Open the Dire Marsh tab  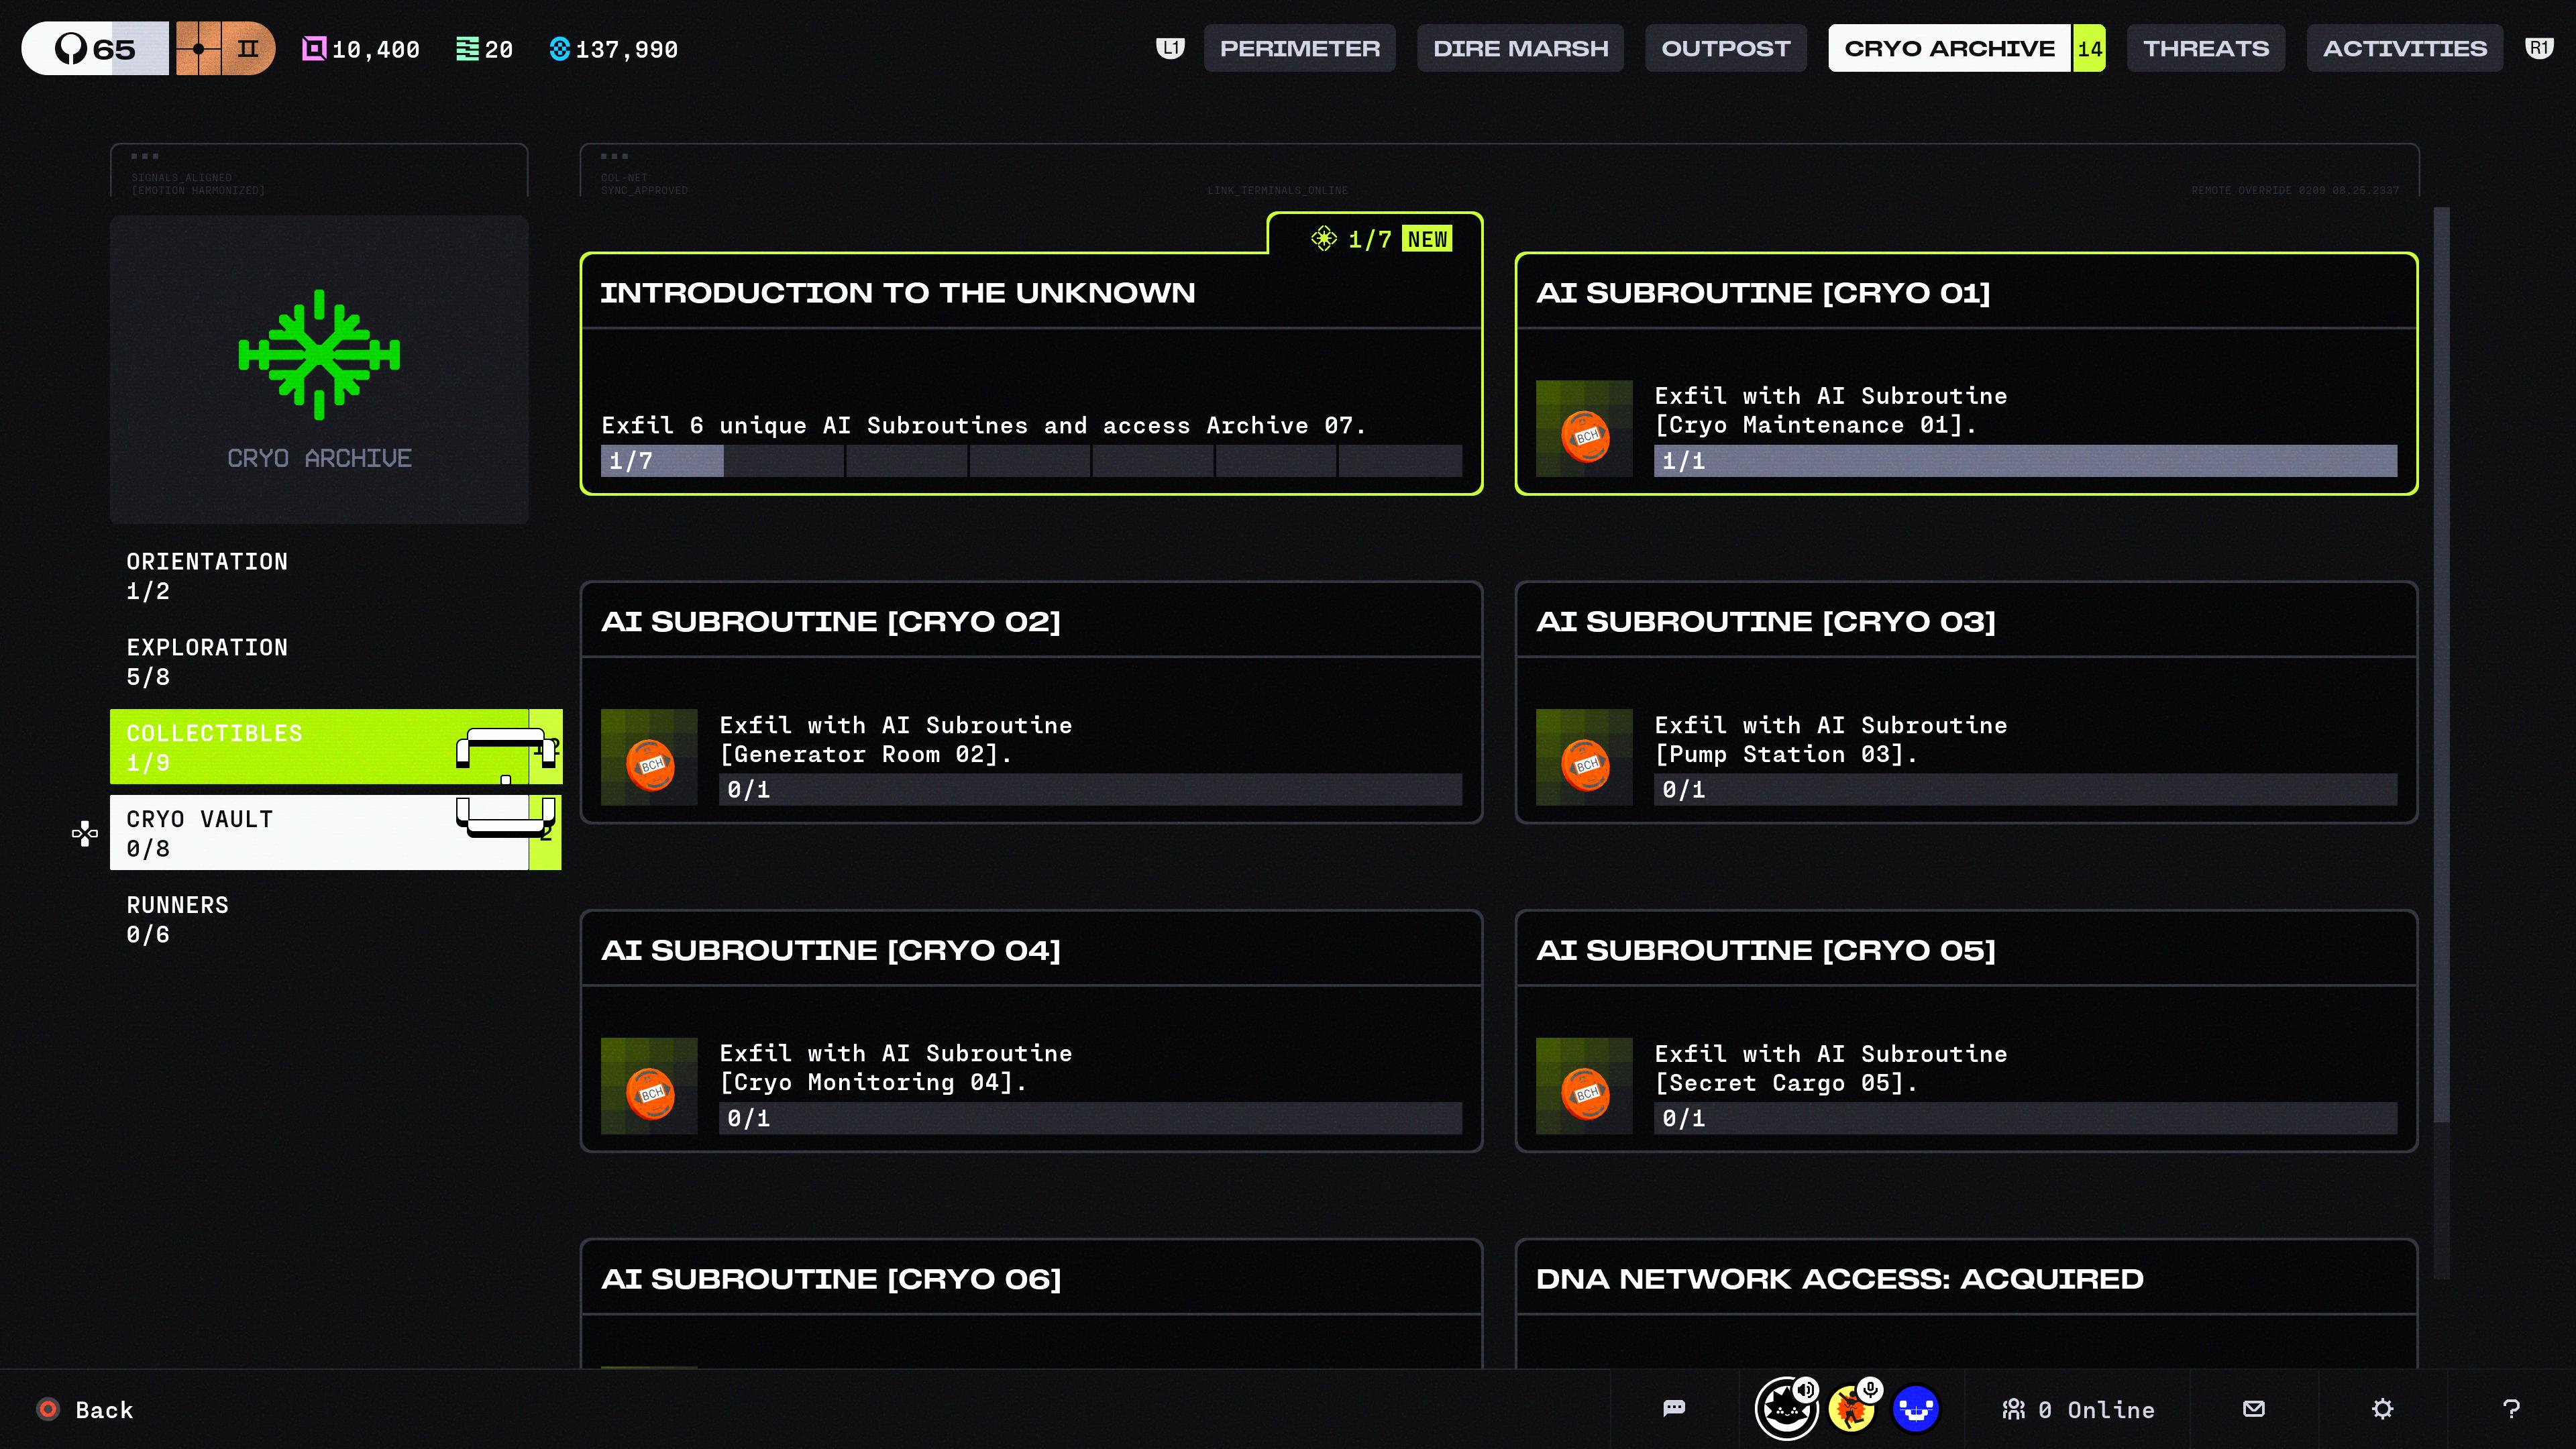point(1520,48)
